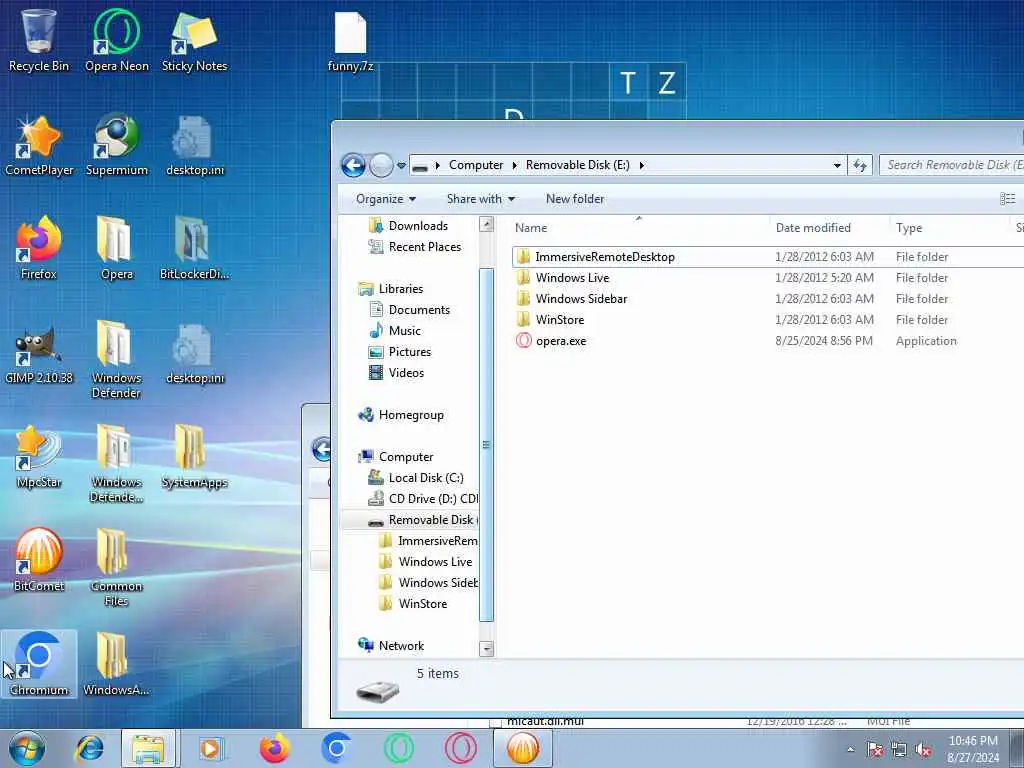The width and height of the screenshot is (1024, 768).
Task: Select the Supermium desktop icon
Action: (117, 145)
